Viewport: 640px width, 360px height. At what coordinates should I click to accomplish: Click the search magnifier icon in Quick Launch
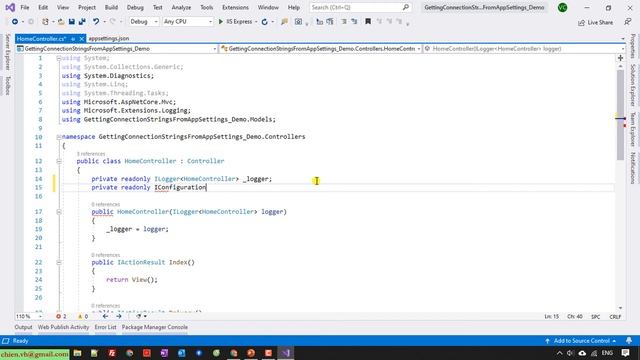405,7
